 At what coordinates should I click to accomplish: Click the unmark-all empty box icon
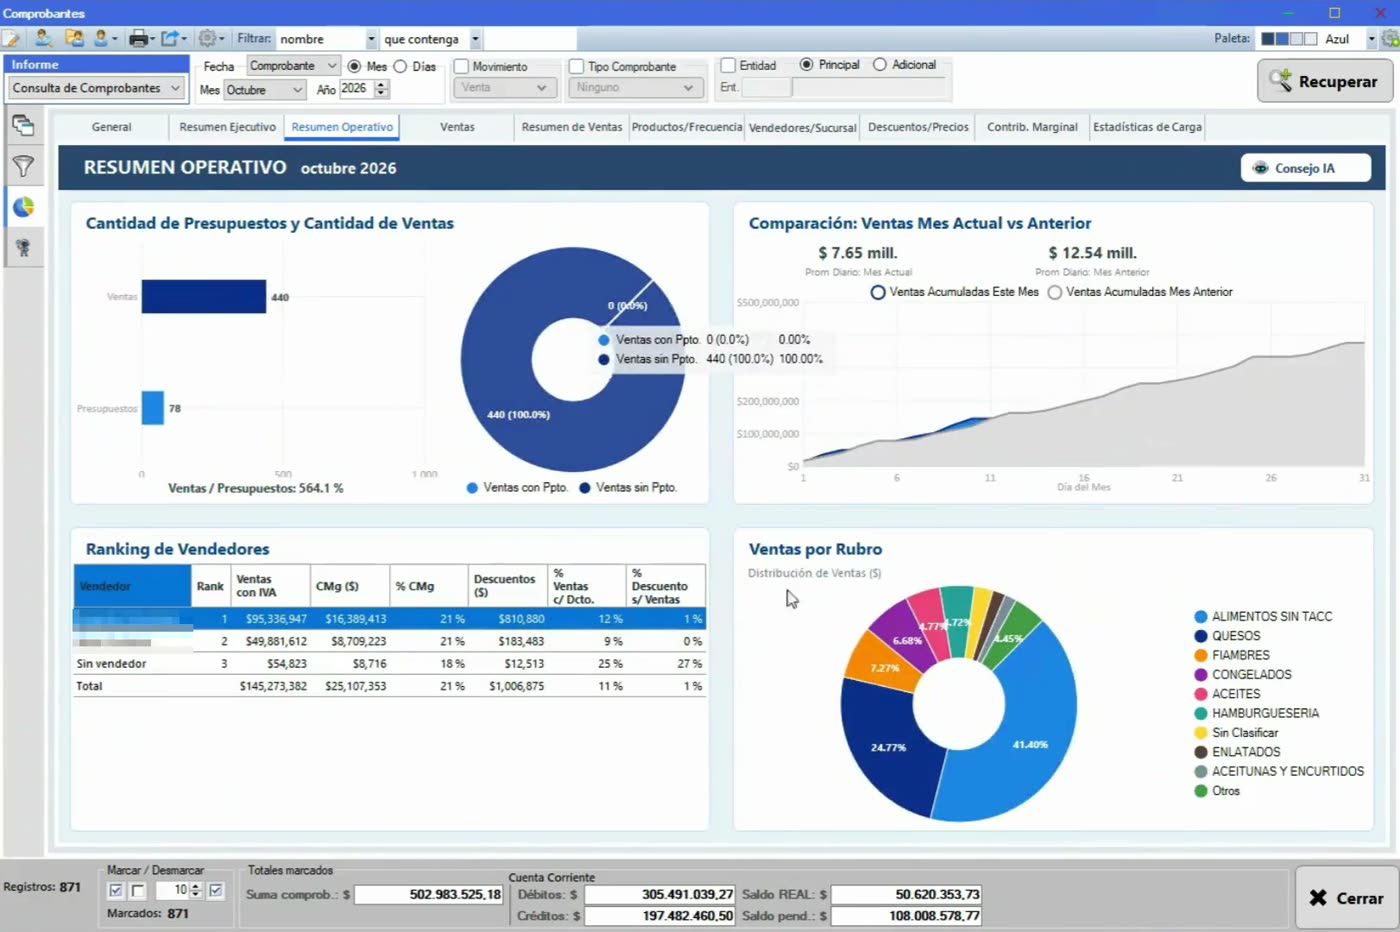coord(138,890)
